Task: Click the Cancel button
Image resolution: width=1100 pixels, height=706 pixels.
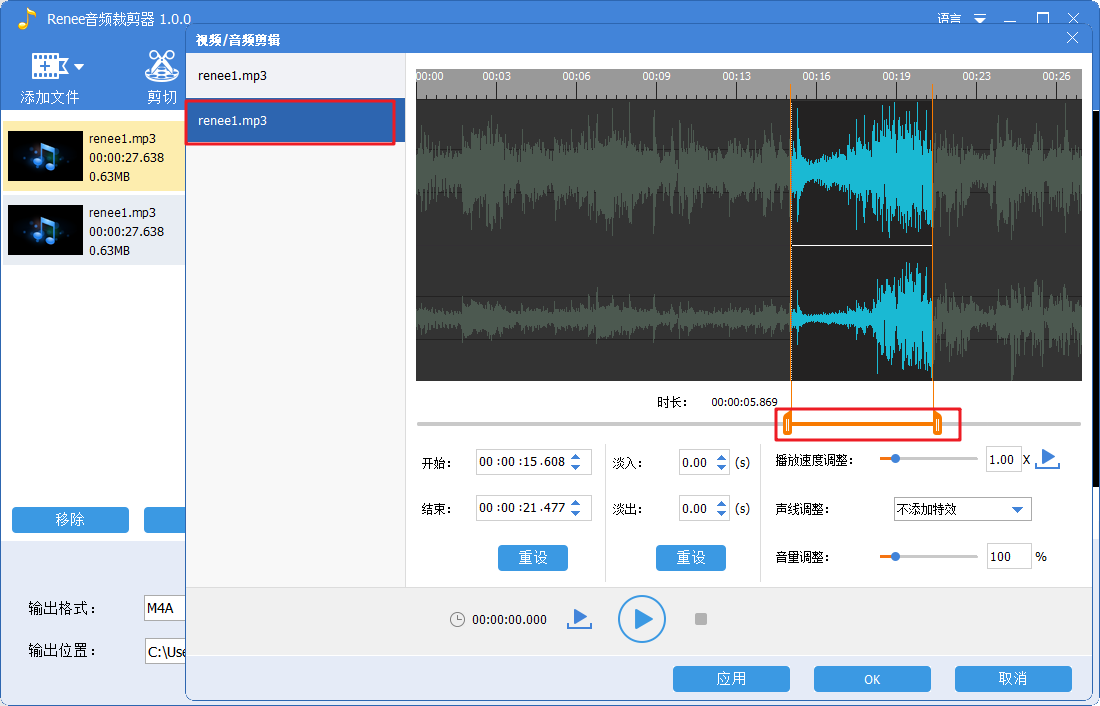Action: (1013, 679)
